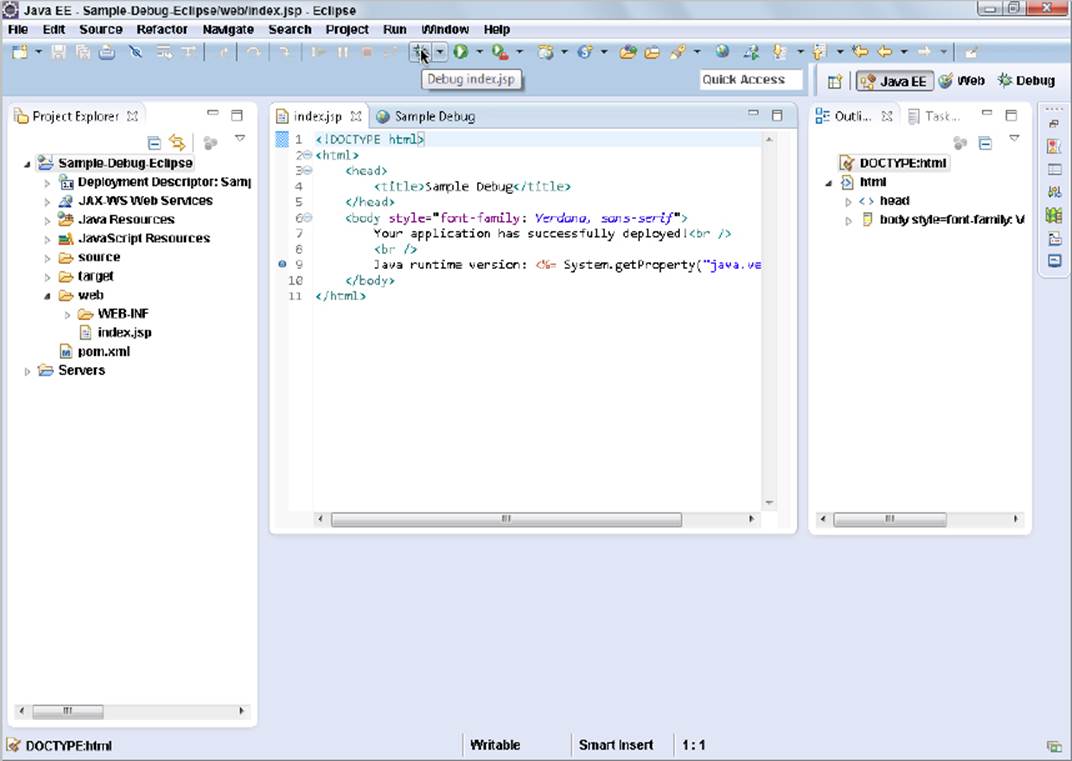The width and height of the screenshot is (1072, 761).
Task: Click the Save icon in the toolbar
Action: [59, 52]
